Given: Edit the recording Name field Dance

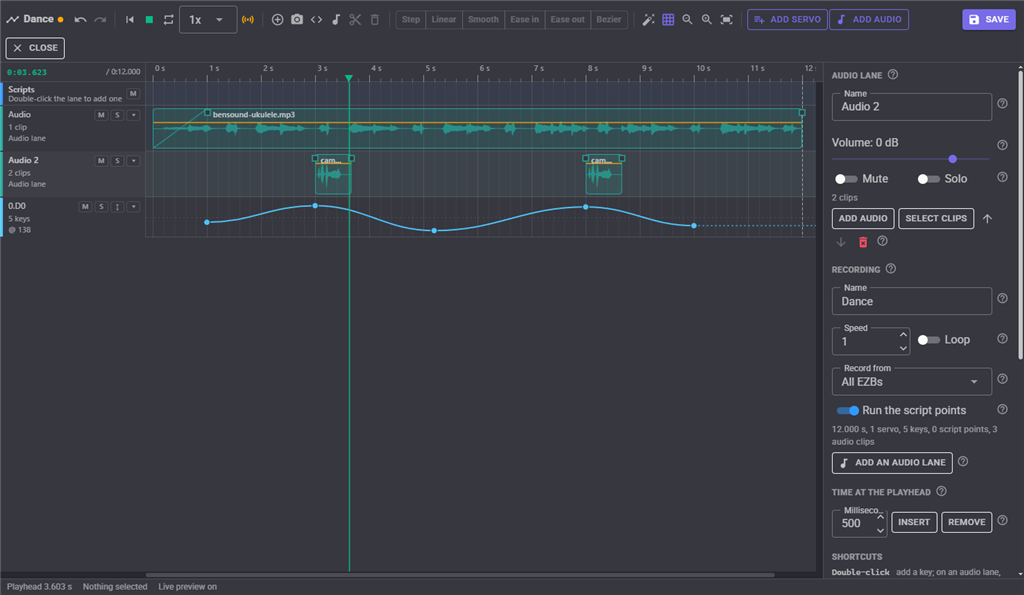Looking at the screenshot, I should pos(912,302).
